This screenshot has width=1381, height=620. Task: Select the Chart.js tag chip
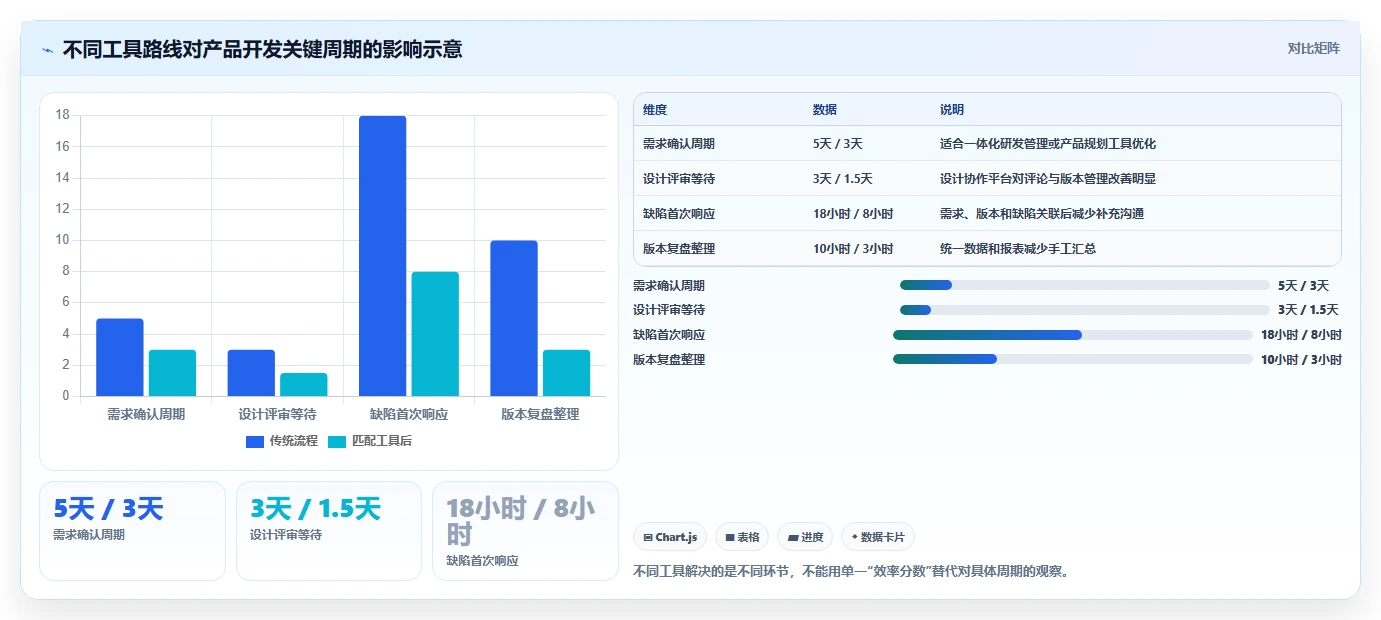click(x=670, y=537)
